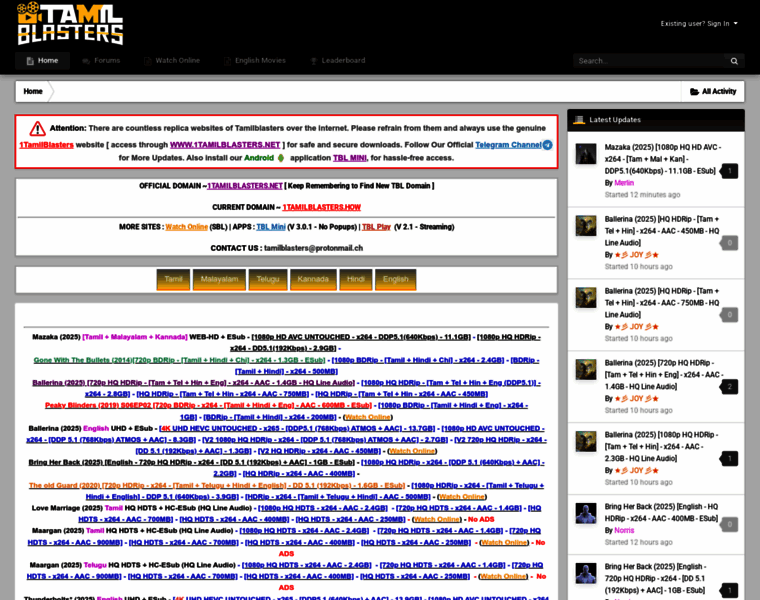Click Mazaka post avatar thumbnail
Screen dimensions: 760x600
[x=586, y=154]
